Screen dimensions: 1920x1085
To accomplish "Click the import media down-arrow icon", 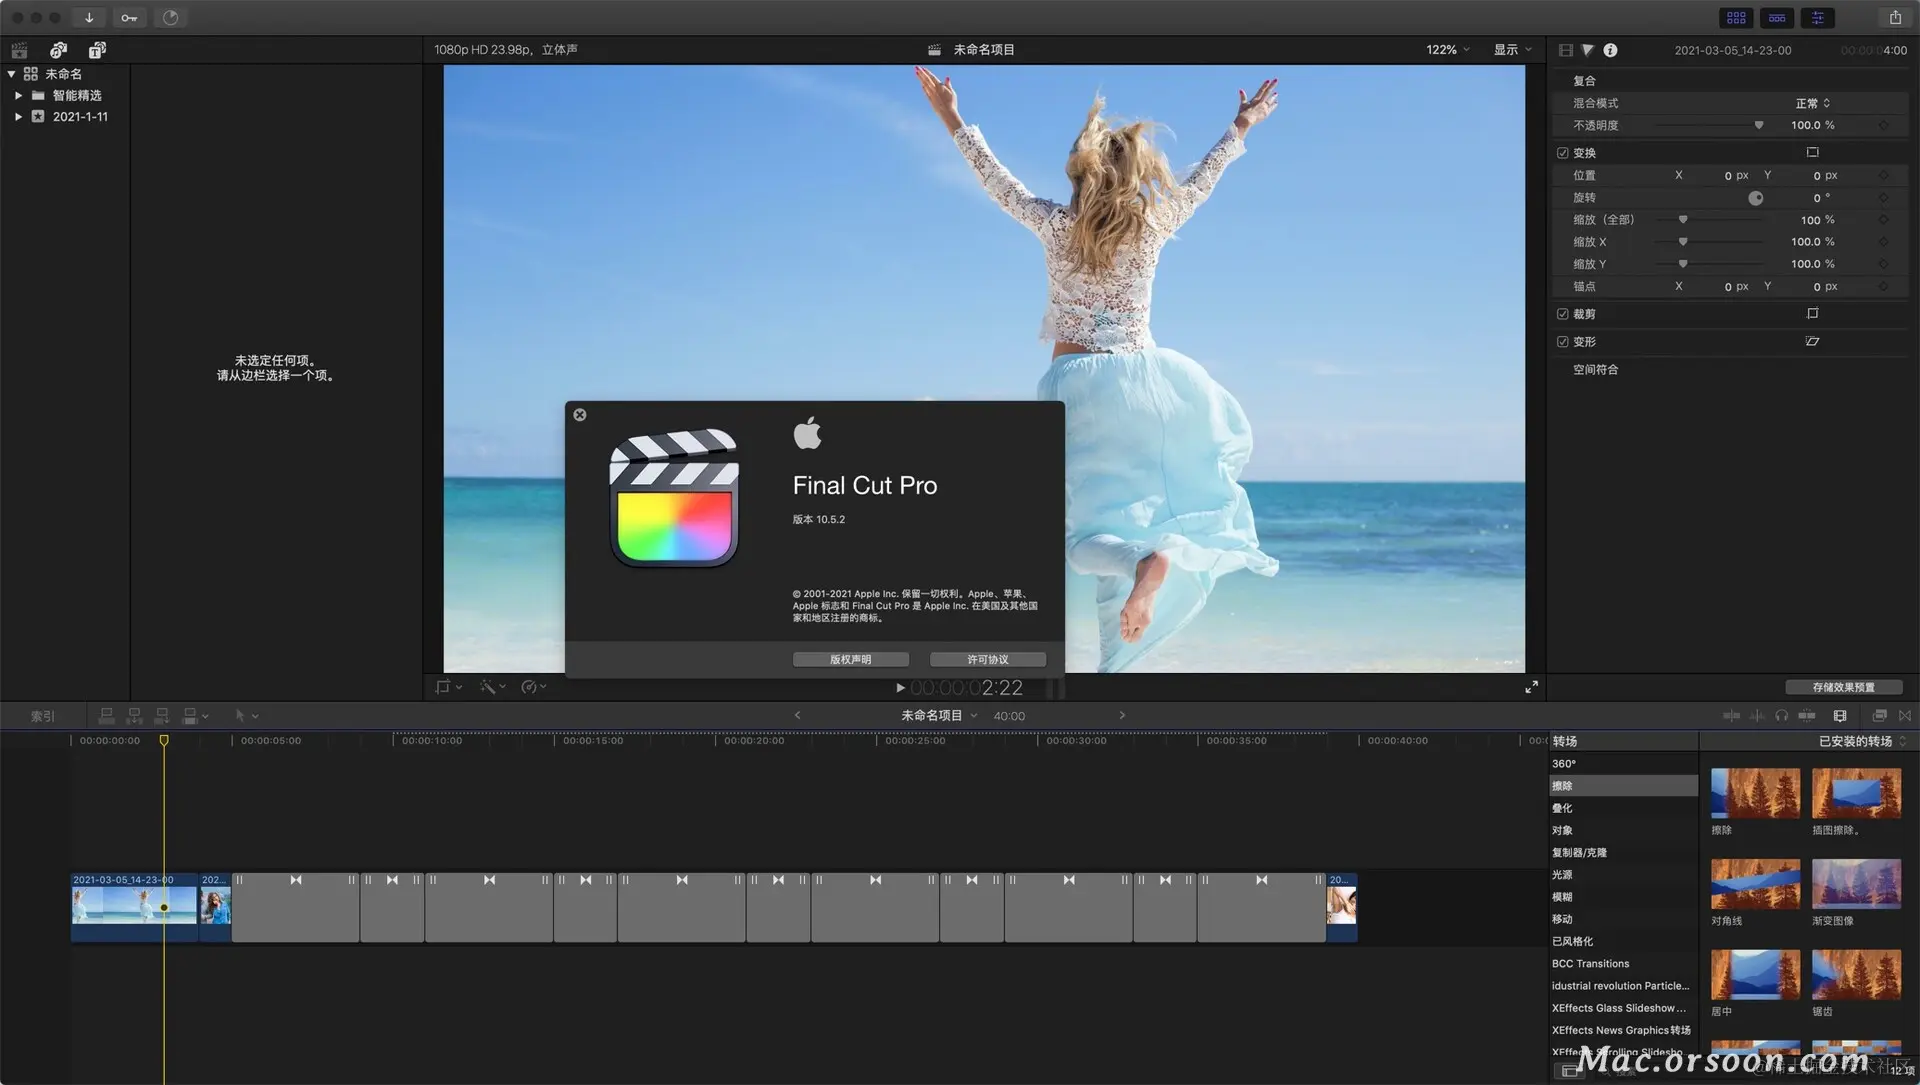I will pyautogui.click(x=89, y=17).
